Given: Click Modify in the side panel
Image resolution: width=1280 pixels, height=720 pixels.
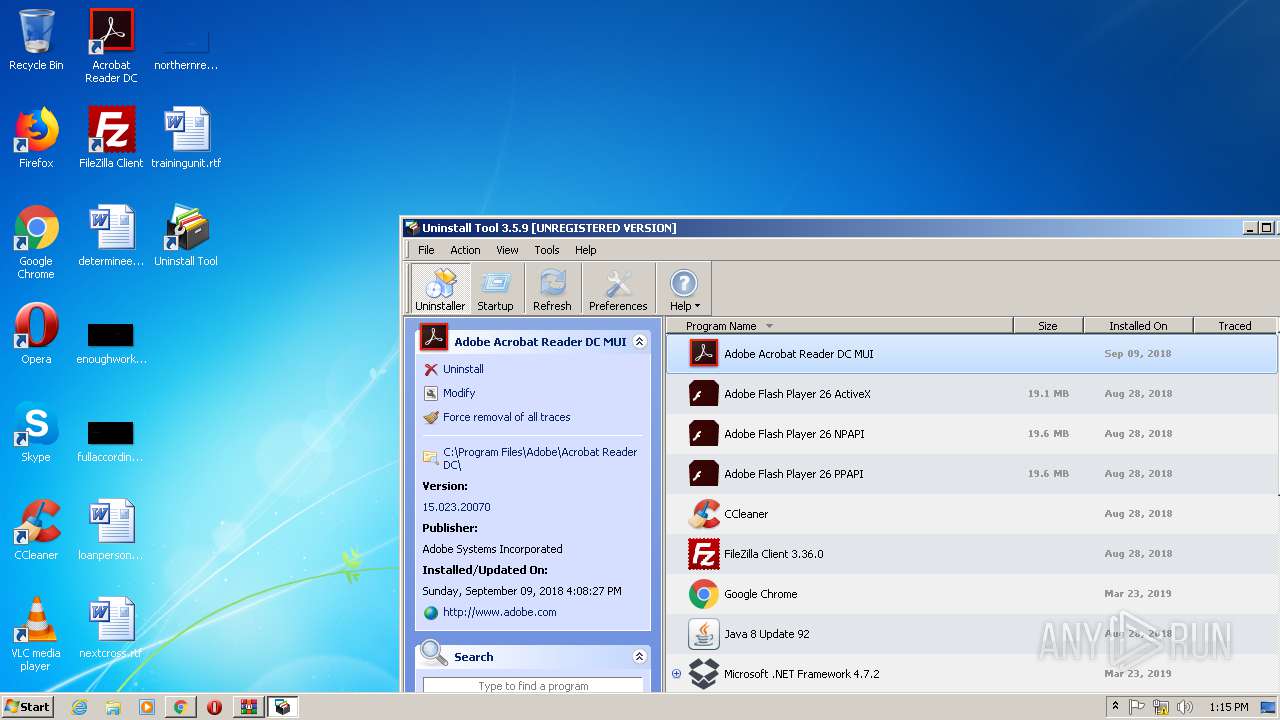Looking at the screenshot, I should click(x=459, y=393).
